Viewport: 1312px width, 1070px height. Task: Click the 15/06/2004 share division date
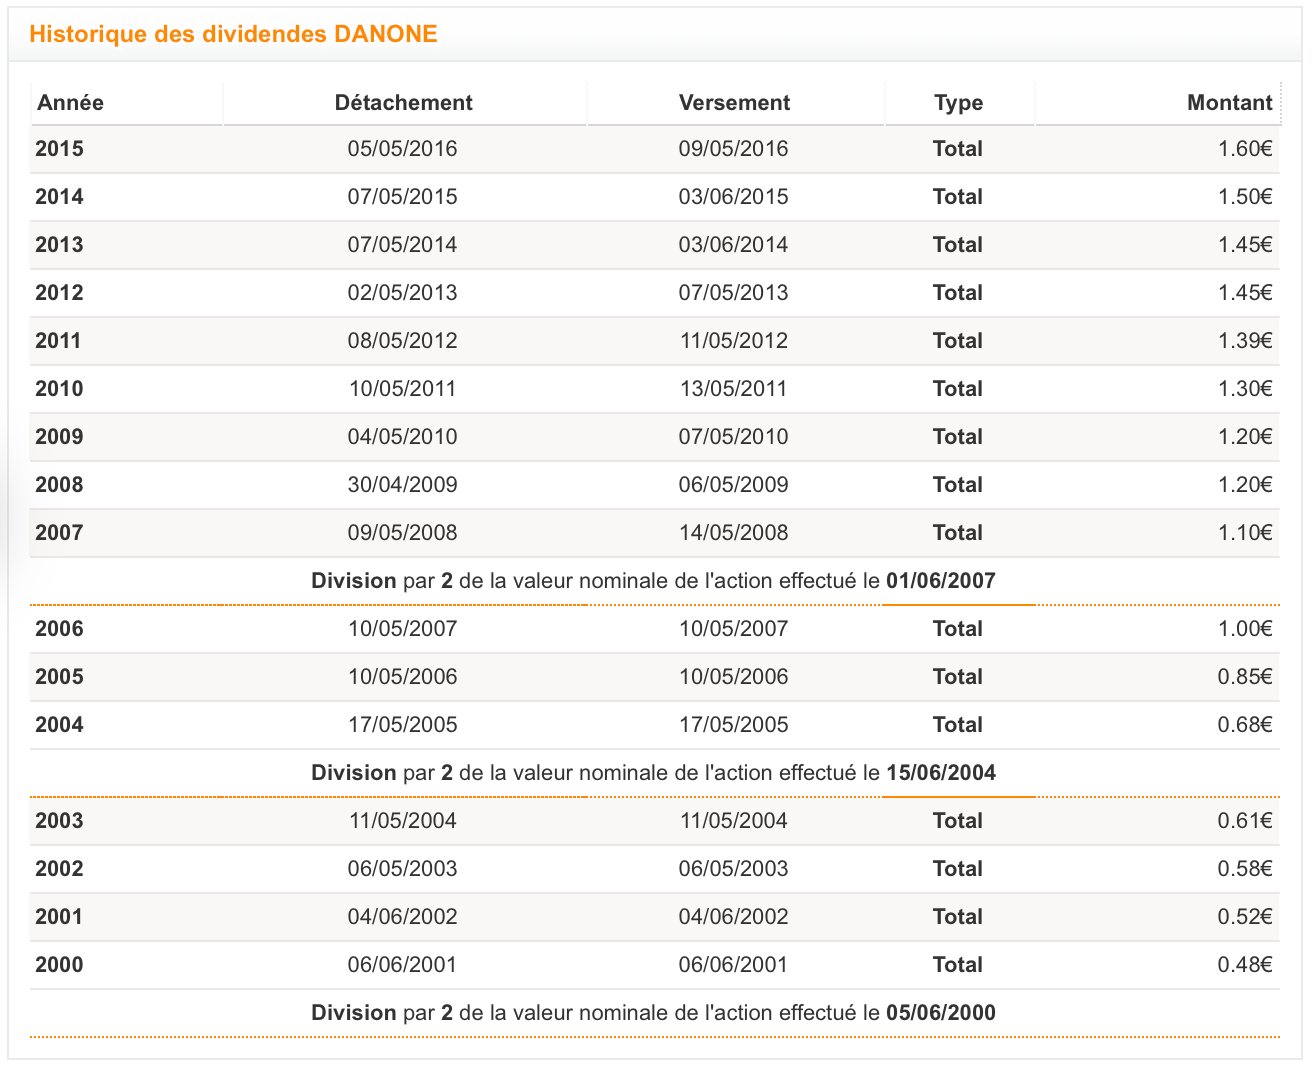(940, 773)
